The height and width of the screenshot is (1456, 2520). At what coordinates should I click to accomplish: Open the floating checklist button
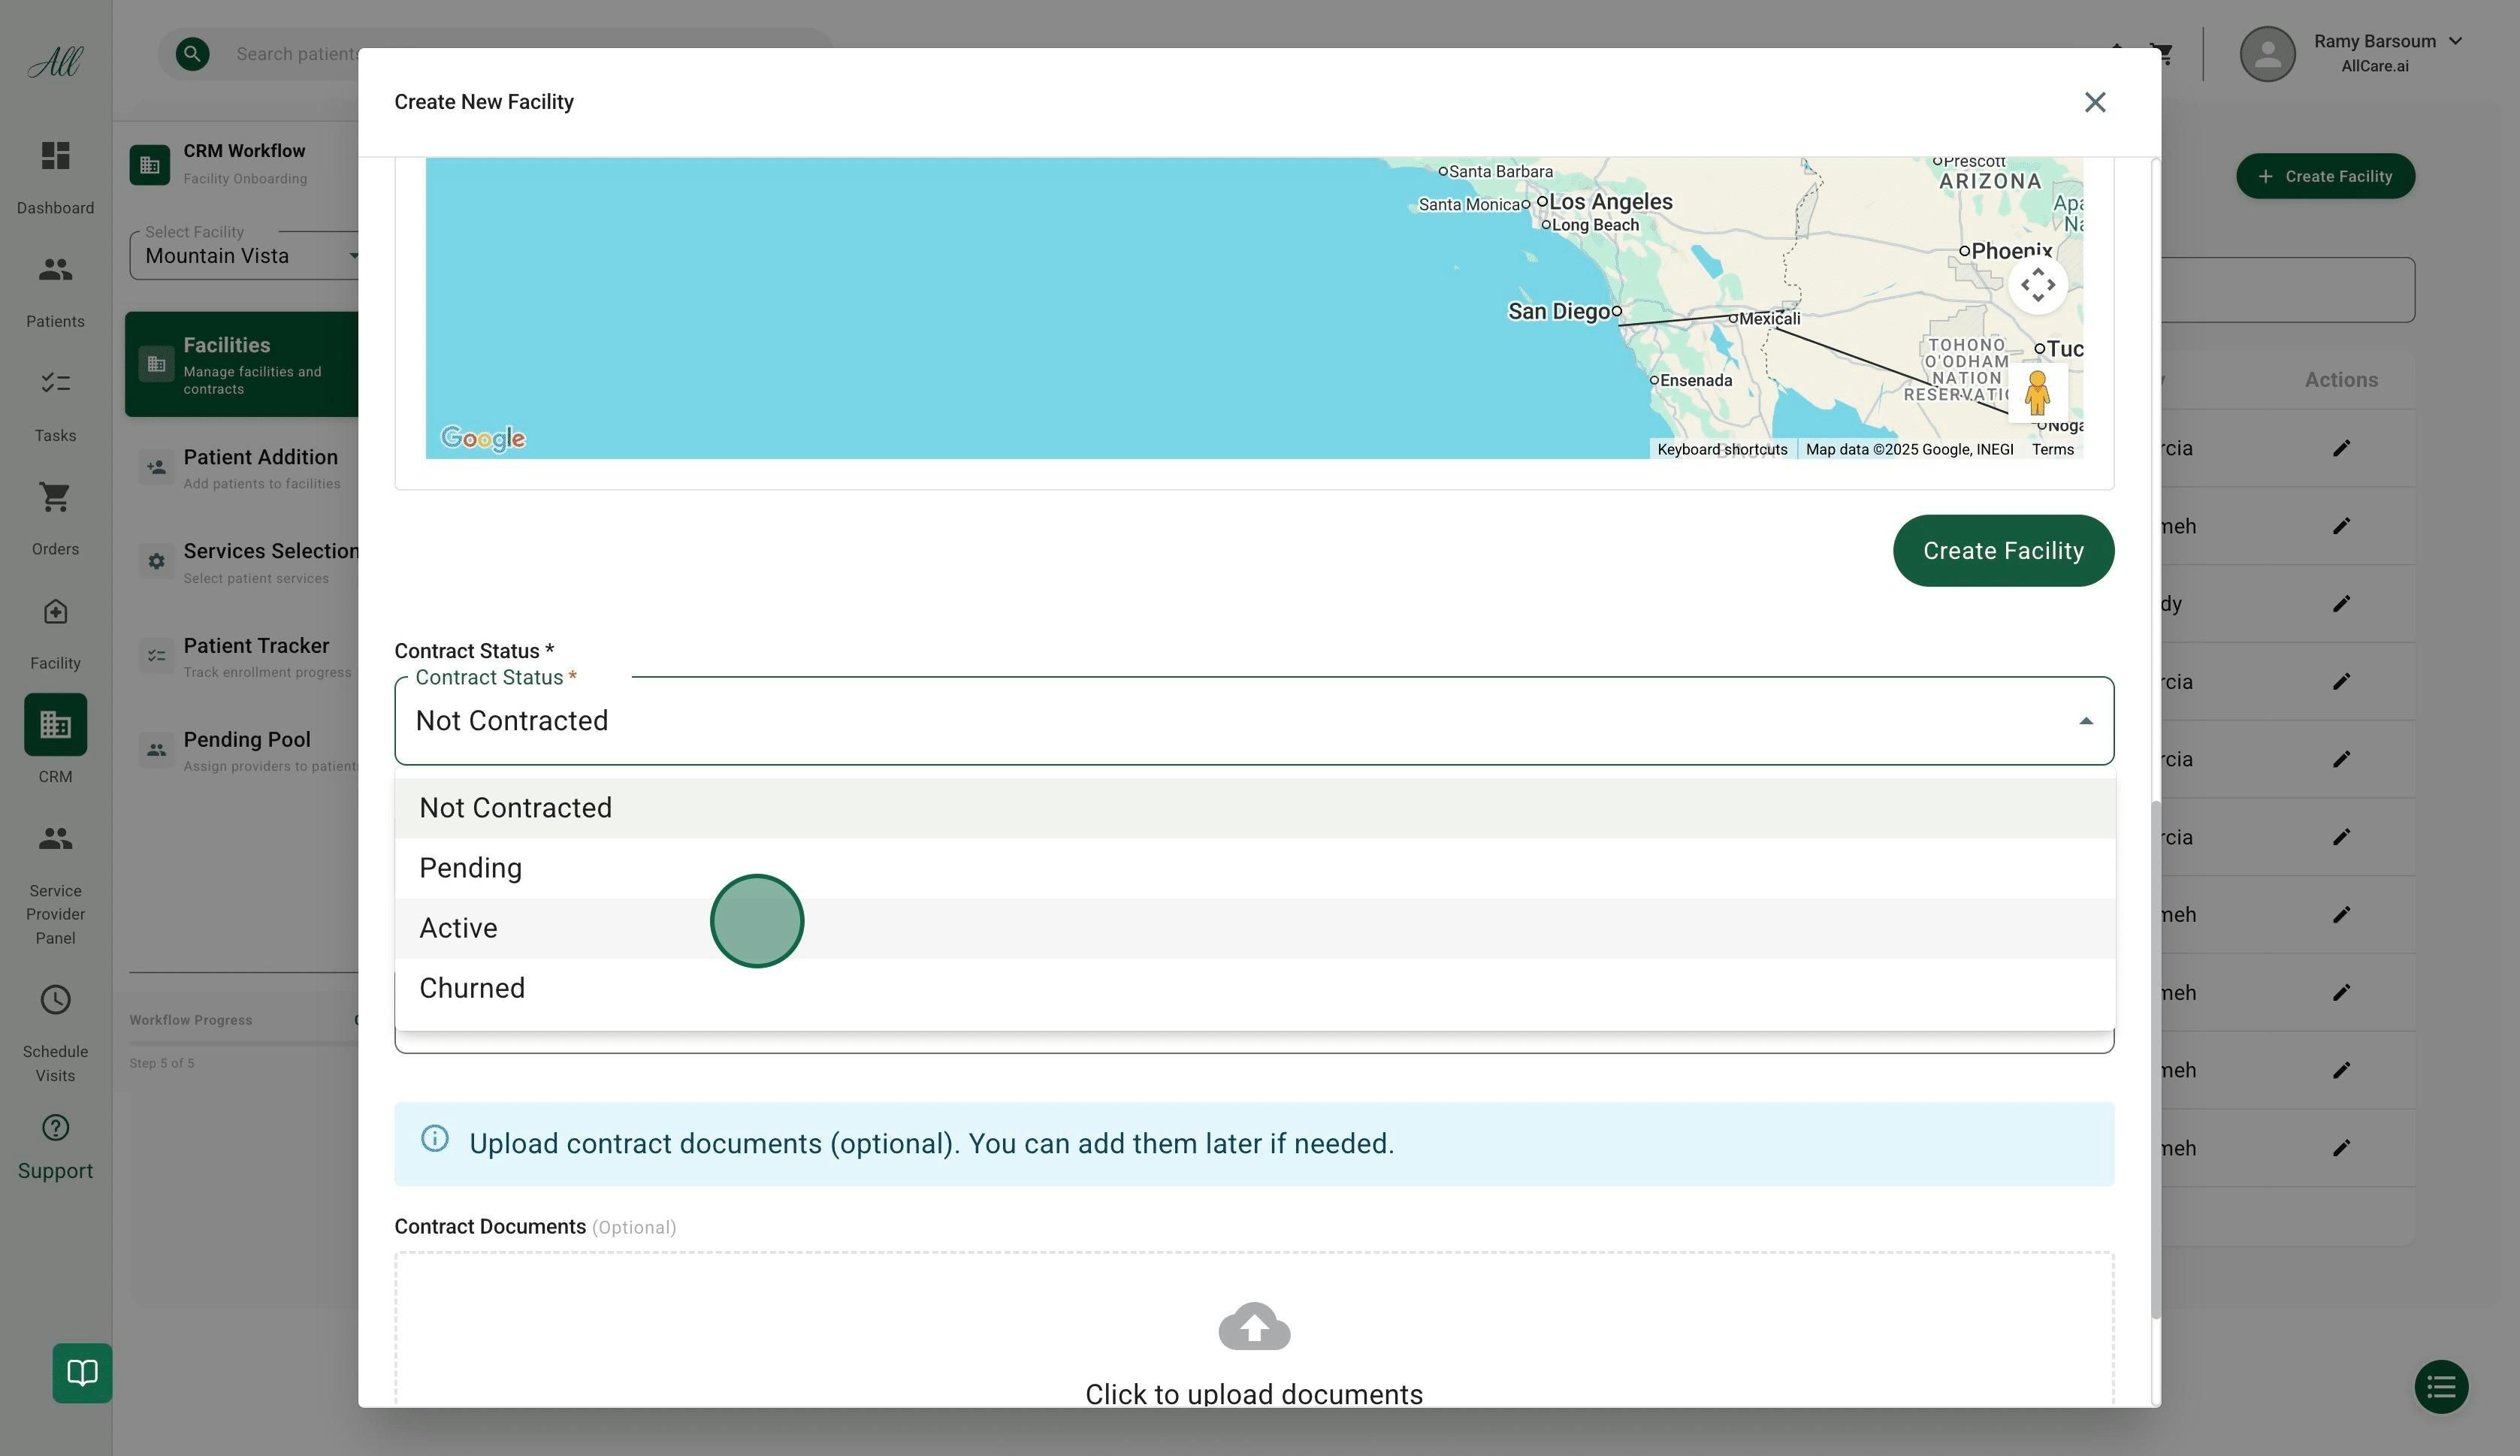tap(2441, 1387)
